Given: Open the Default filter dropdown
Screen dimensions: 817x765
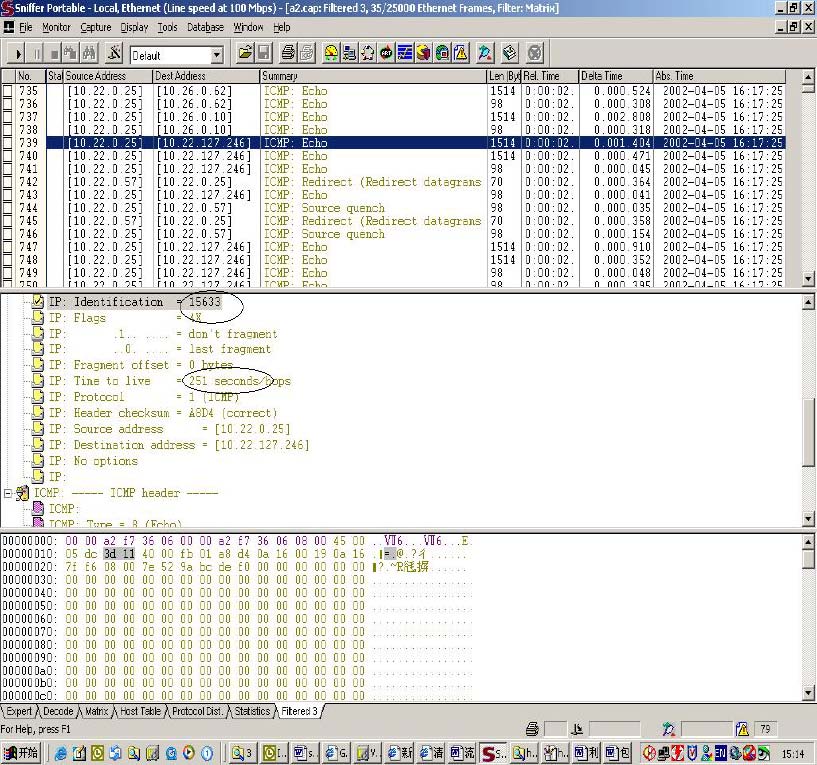Looking at the screenshot, I should point(217,55).
